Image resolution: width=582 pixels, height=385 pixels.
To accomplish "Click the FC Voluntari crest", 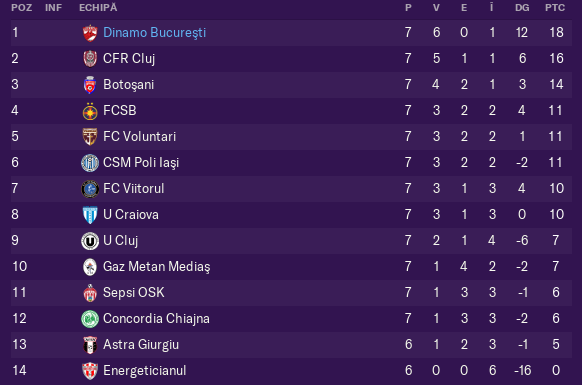I will [x=90, y=137].
